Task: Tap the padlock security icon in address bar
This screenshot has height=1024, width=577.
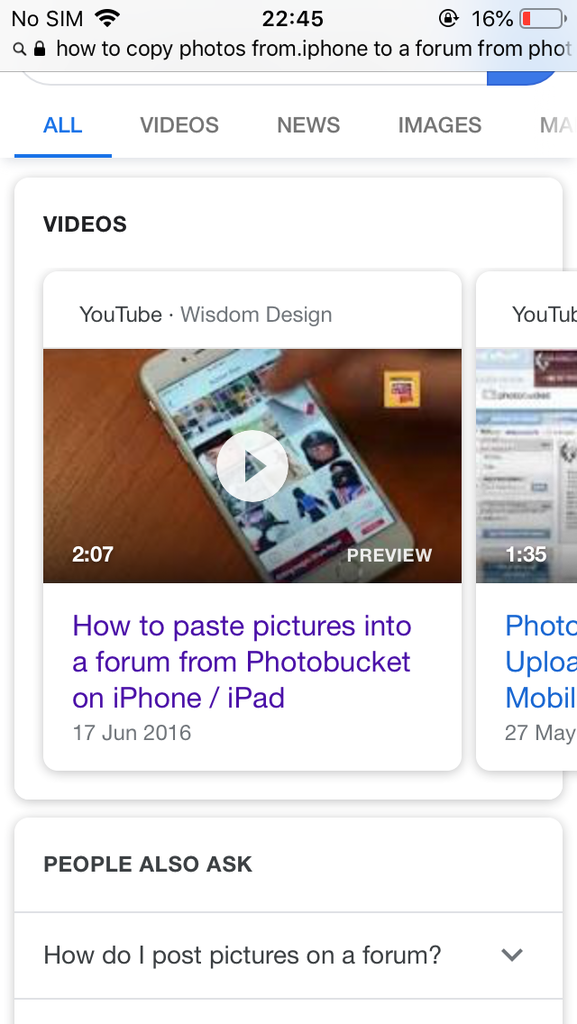Action: tap(40, 49)
